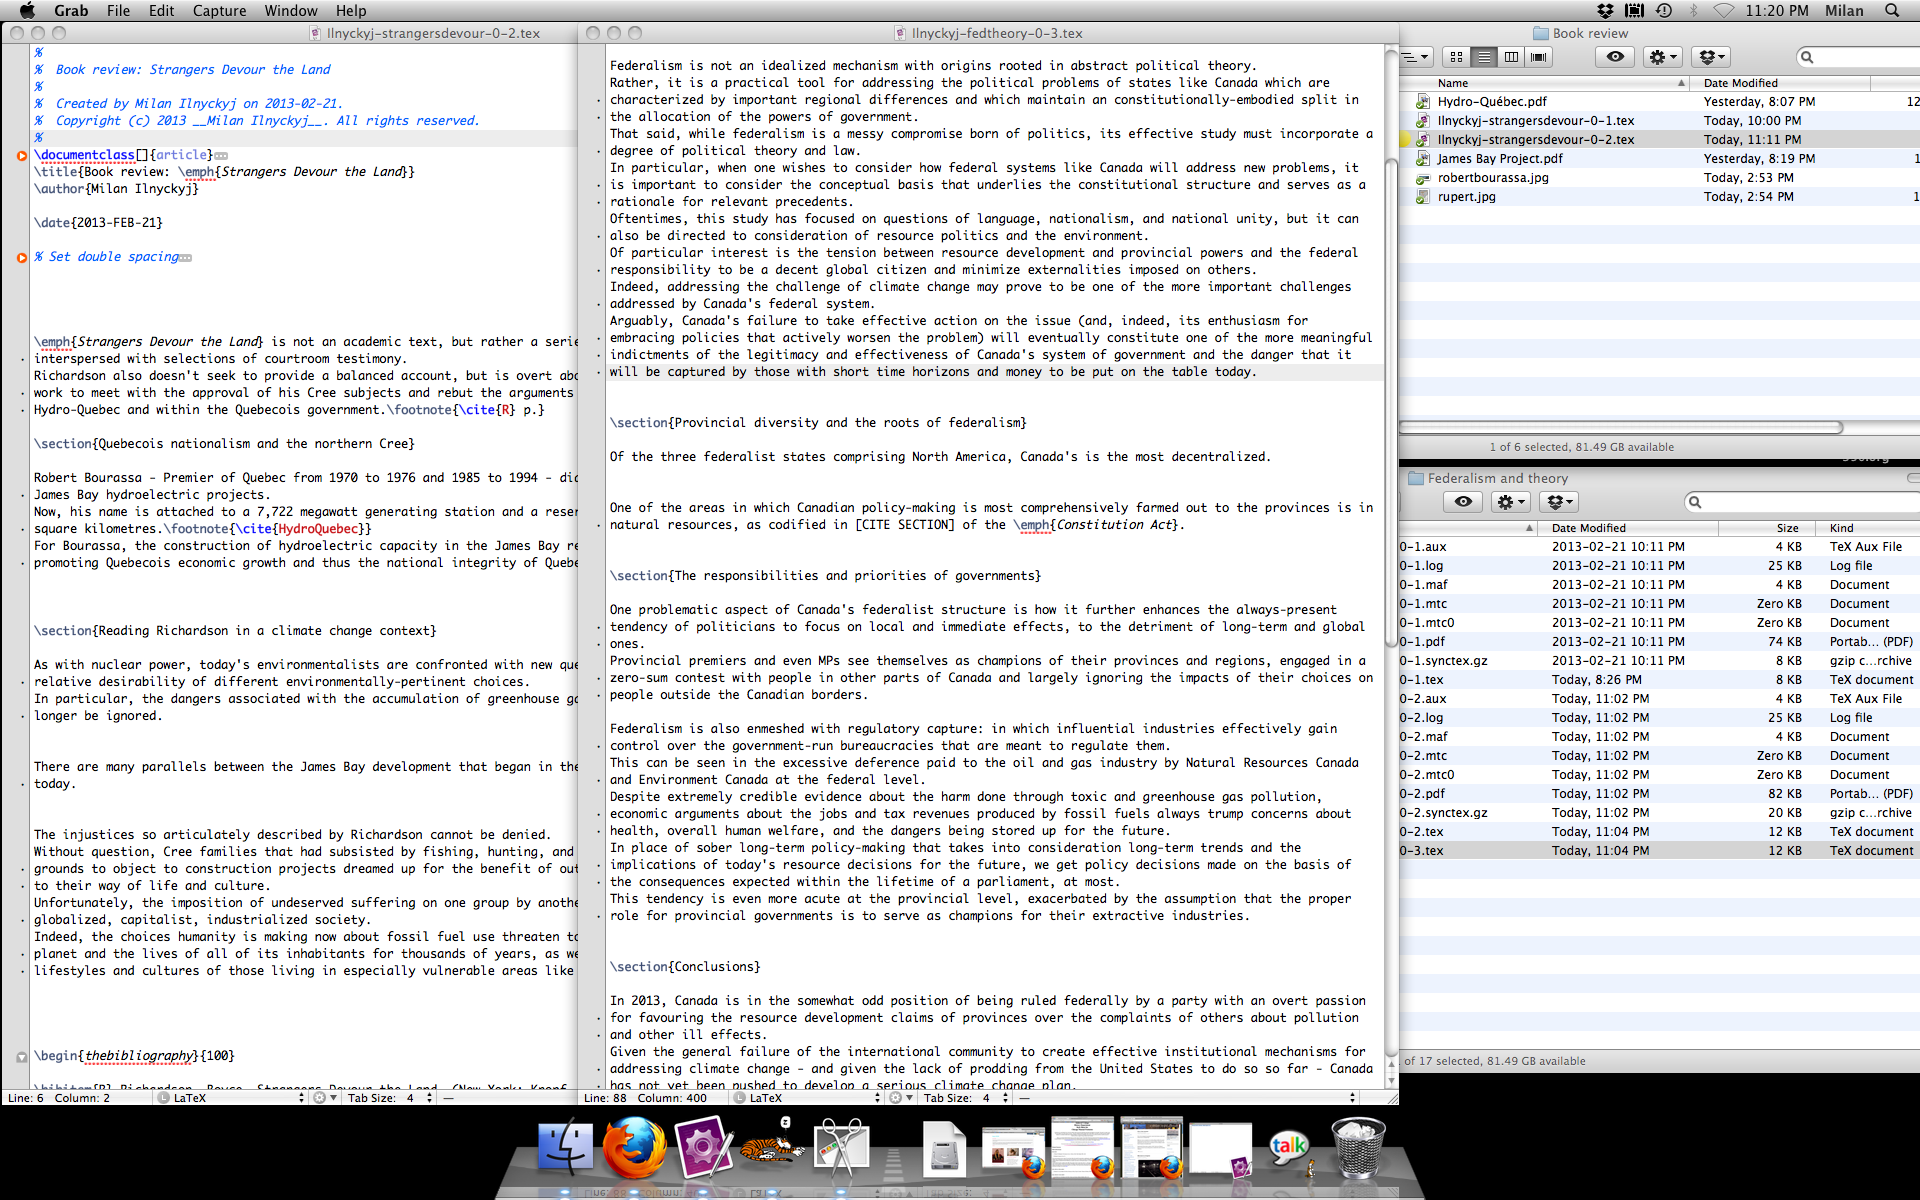The image size is (1920, 1200).
Task: Switch Finder to column view
Action: coord(1511,57)
